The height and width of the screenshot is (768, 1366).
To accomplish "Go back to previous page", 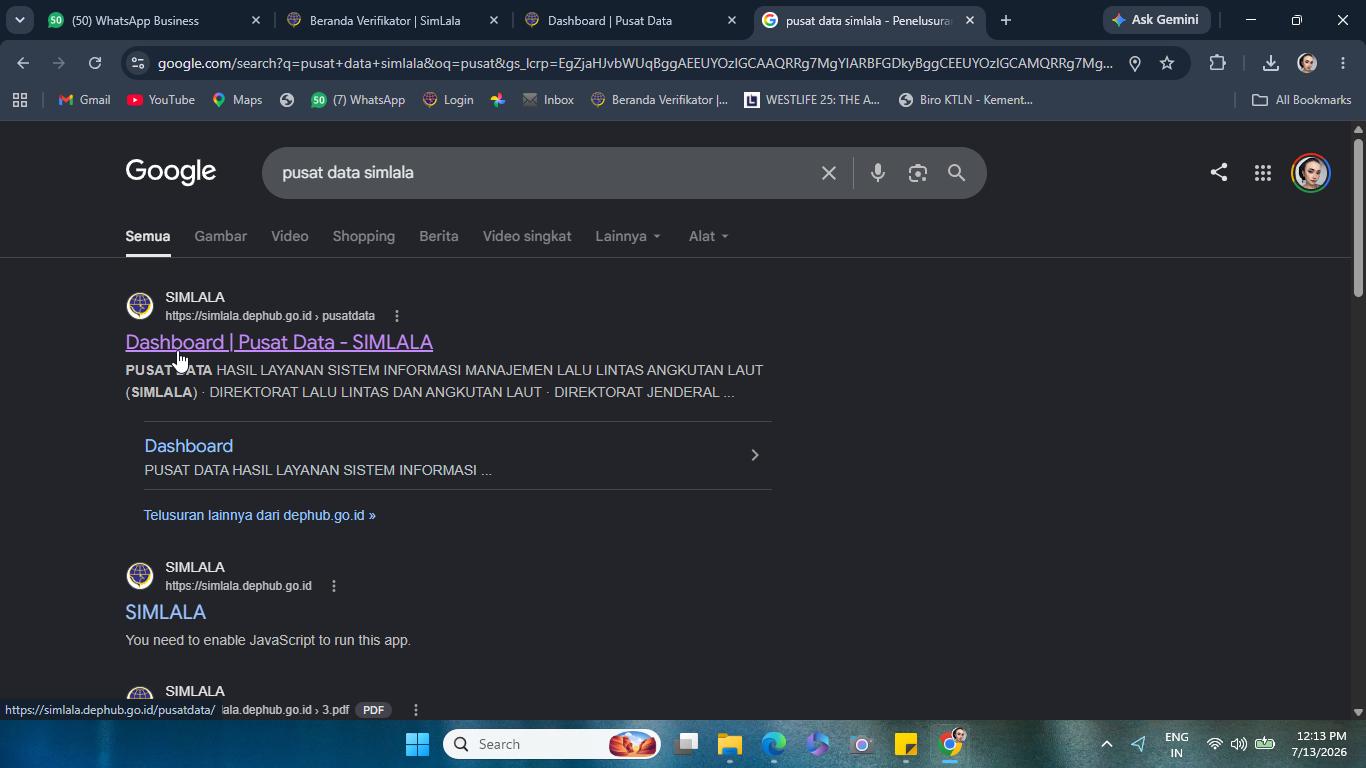I will tap(22, 63).
